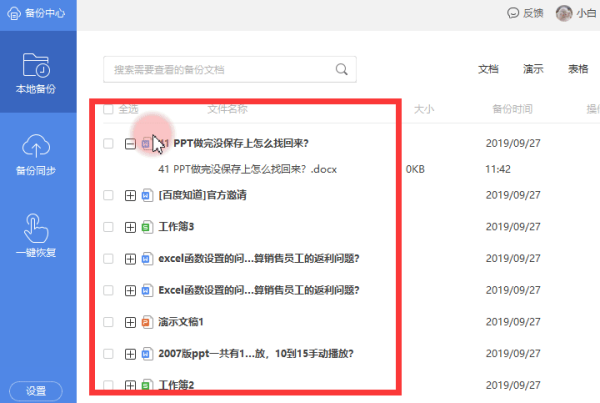600x403 pixels.
Task: Check the box for capital Excel函数设置 row
Action: tap(108, 290)
